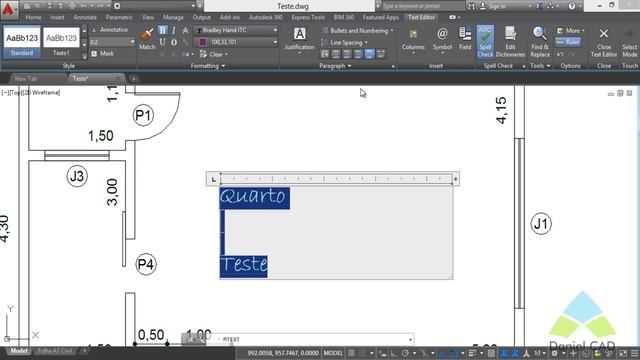Expand the text style gallery
640x360 pixels.
point(84,55)
